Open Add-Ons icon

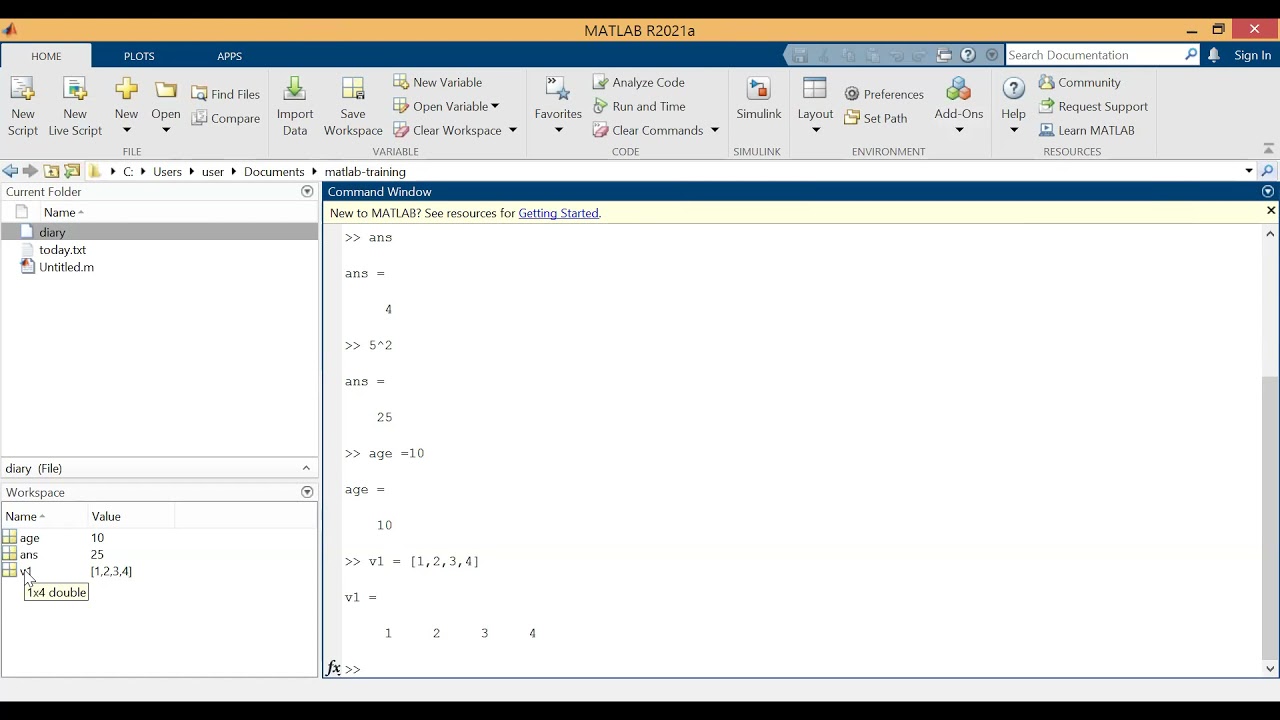tap(959, 89)
